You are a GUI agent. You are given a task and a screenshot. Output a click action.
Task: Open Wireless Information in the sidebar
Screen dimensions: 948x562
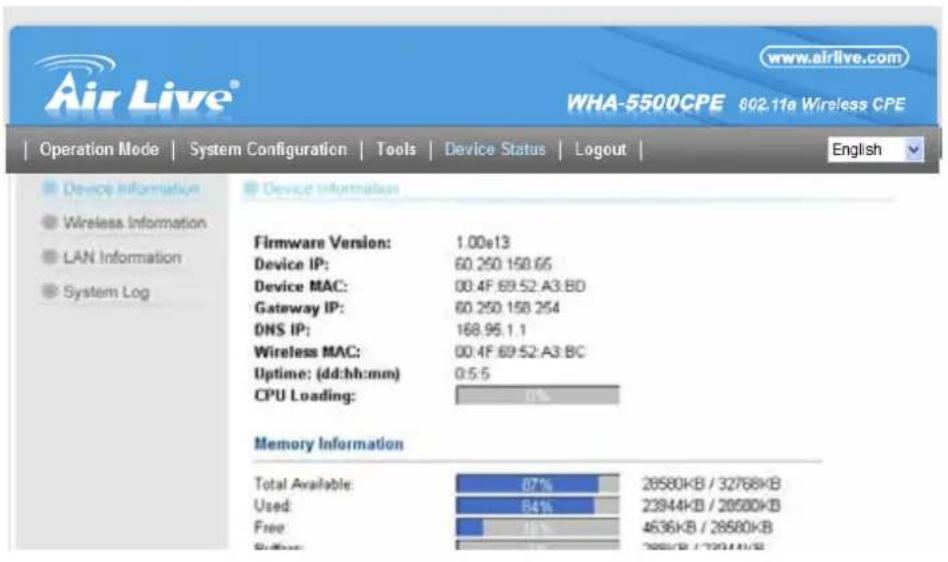click(x=135, y=223)
